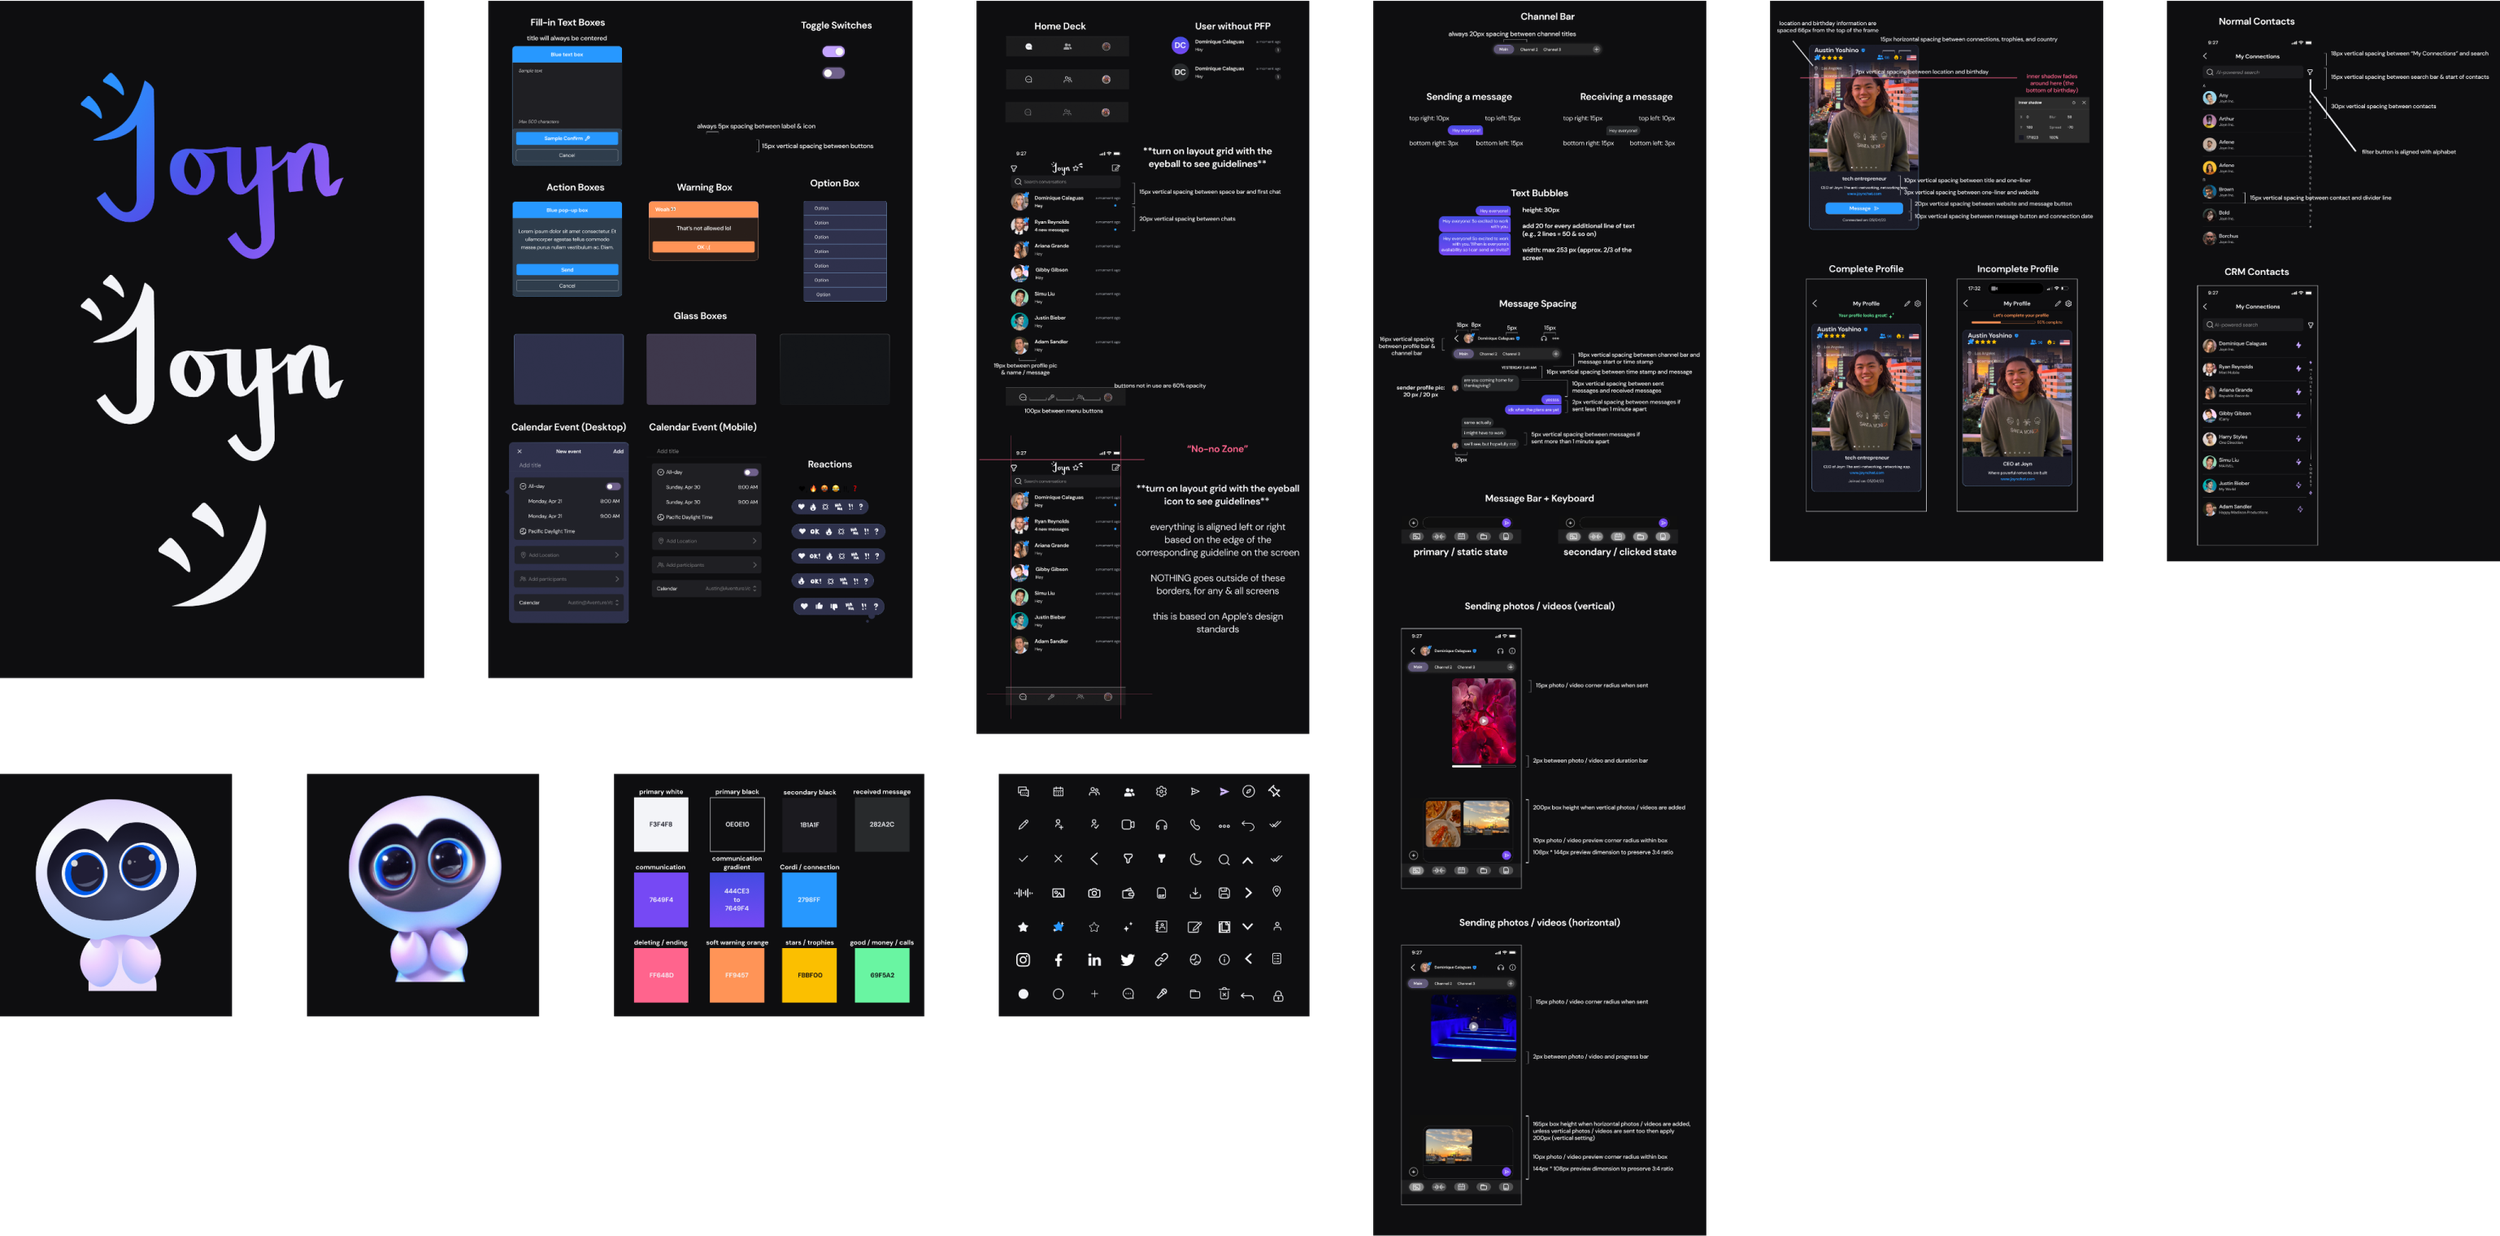The height and width of the screenshot is (1236, 2500).
Task: Toggle All-day switch in mobile calendar event
Action: pyautogui.click(x=750, y=472)
